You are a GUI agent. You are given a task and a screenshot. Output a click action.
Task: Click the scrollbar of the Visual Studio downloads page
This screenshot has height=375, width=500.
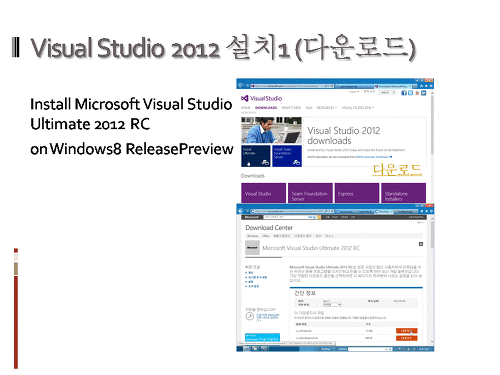tap(432, 125)
